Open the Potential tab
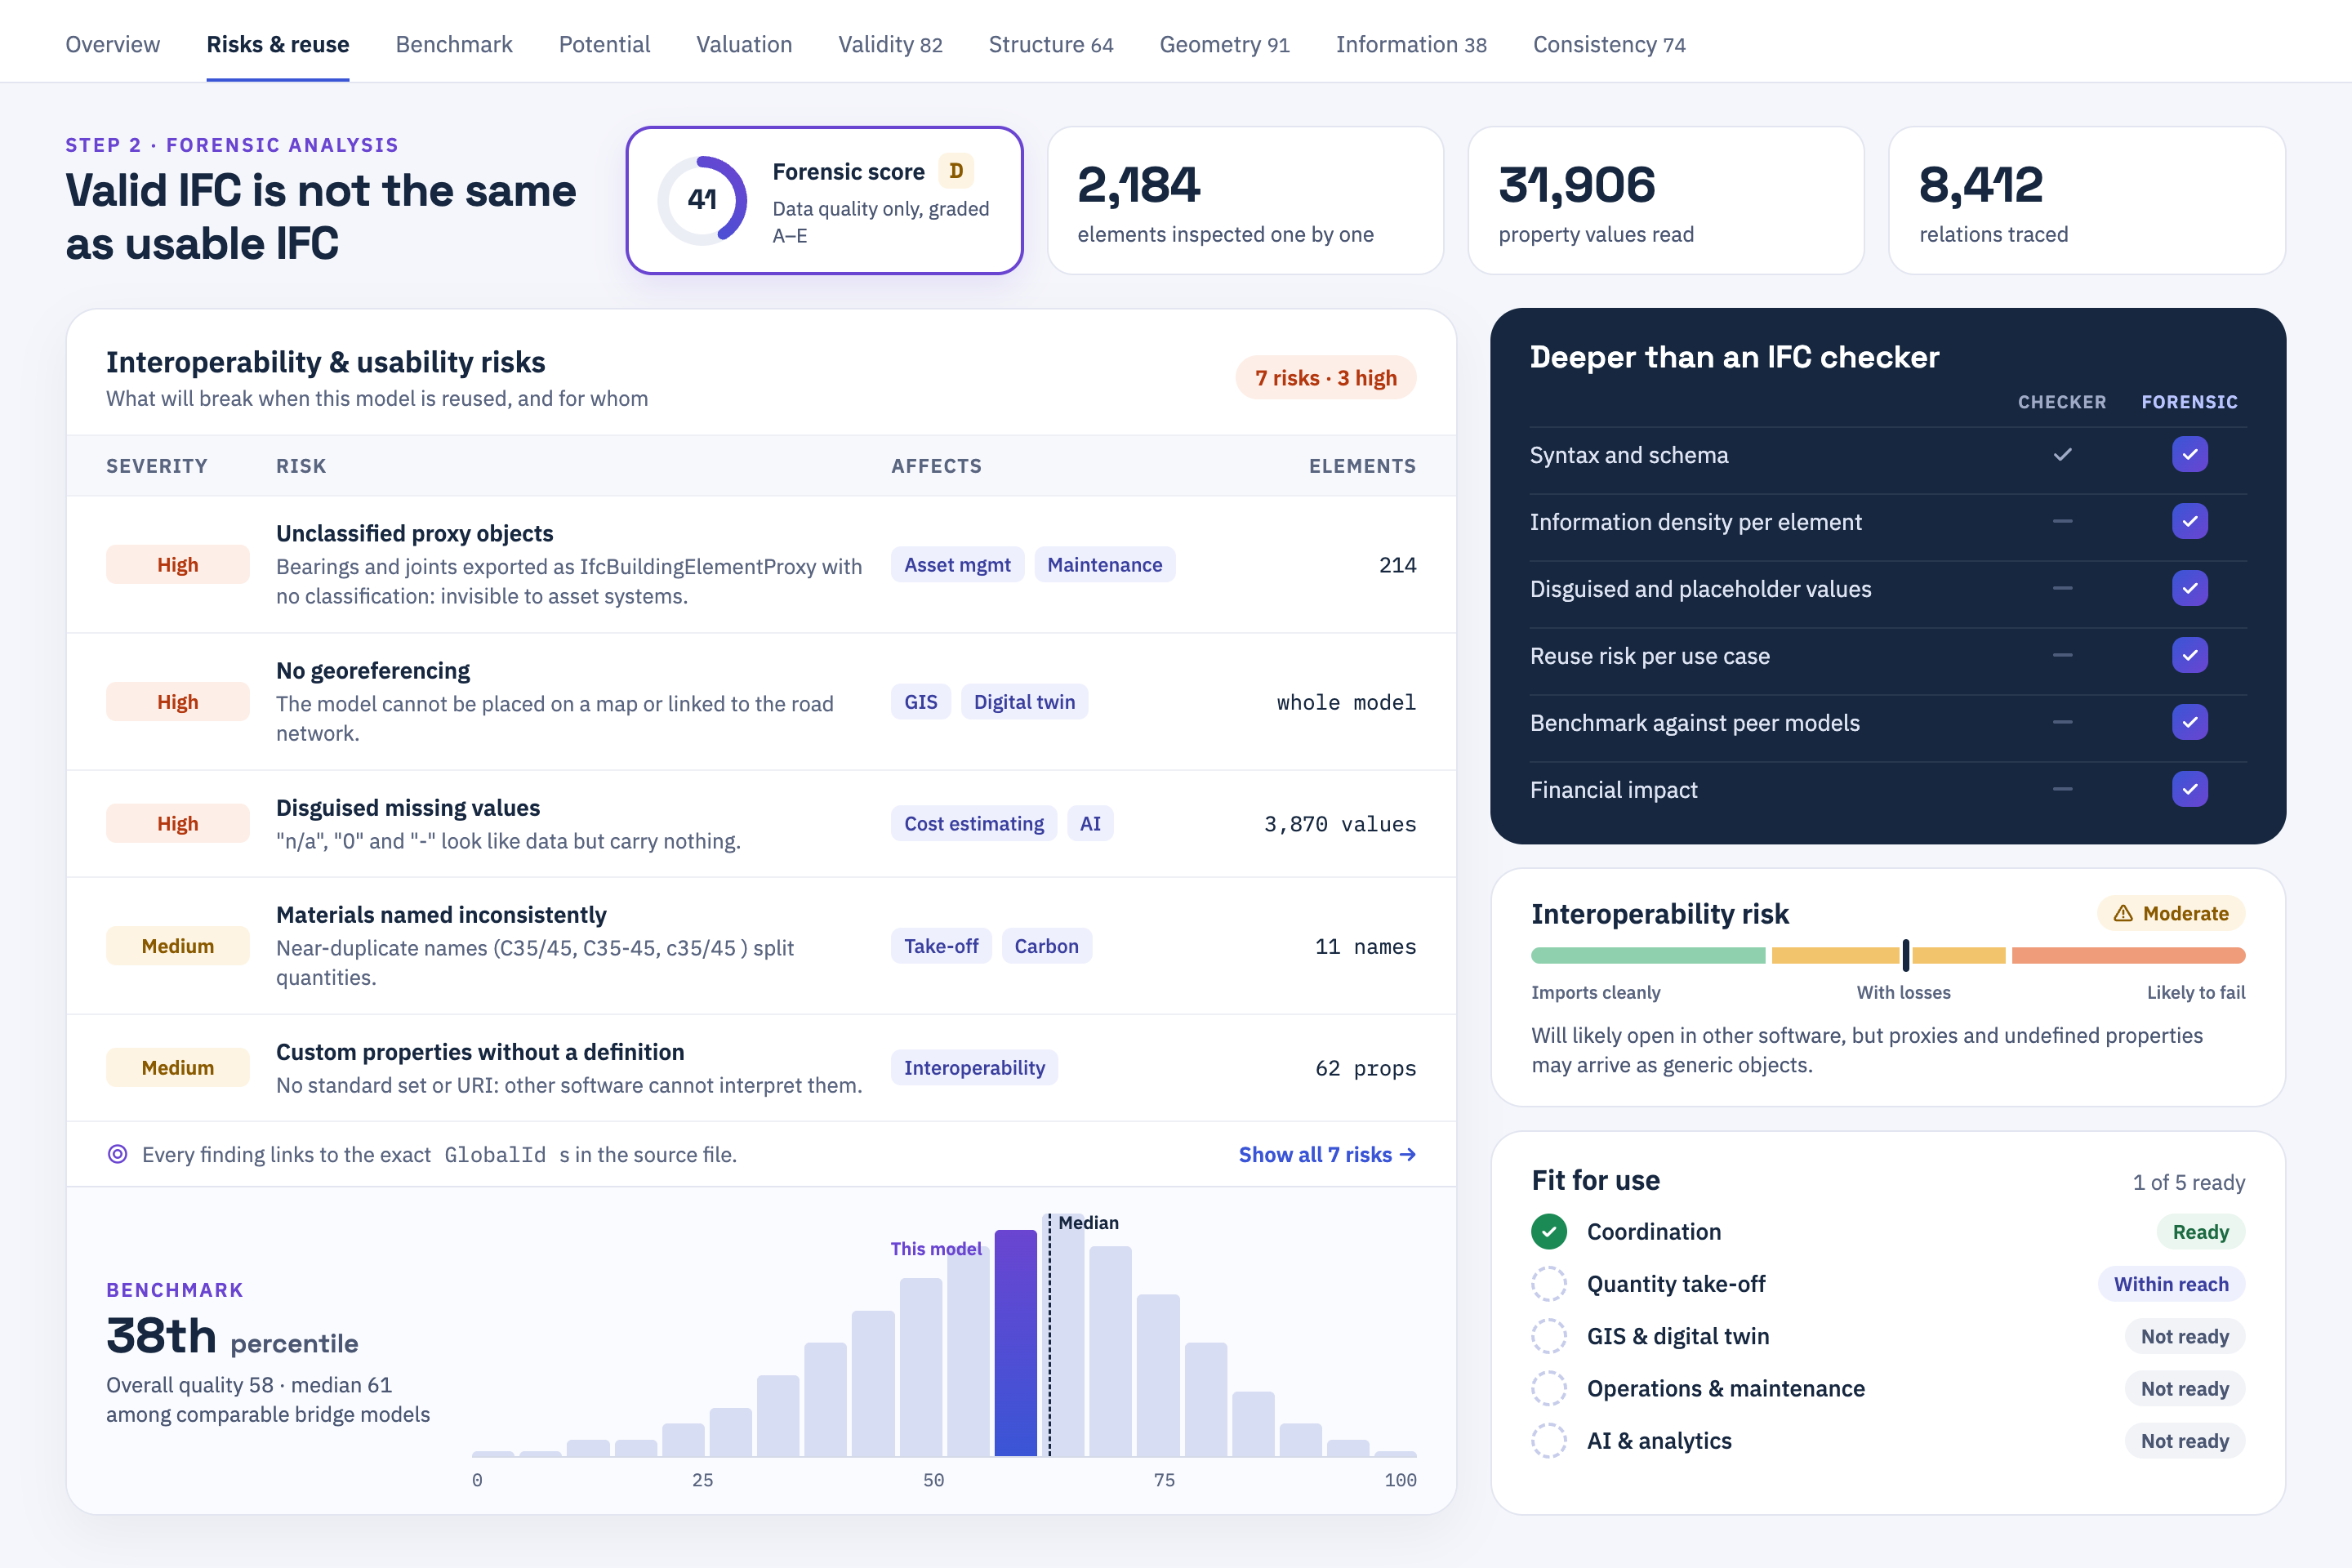Image resolution: width=2352 pixels, height=1568 pixels. tap(604, 44)
